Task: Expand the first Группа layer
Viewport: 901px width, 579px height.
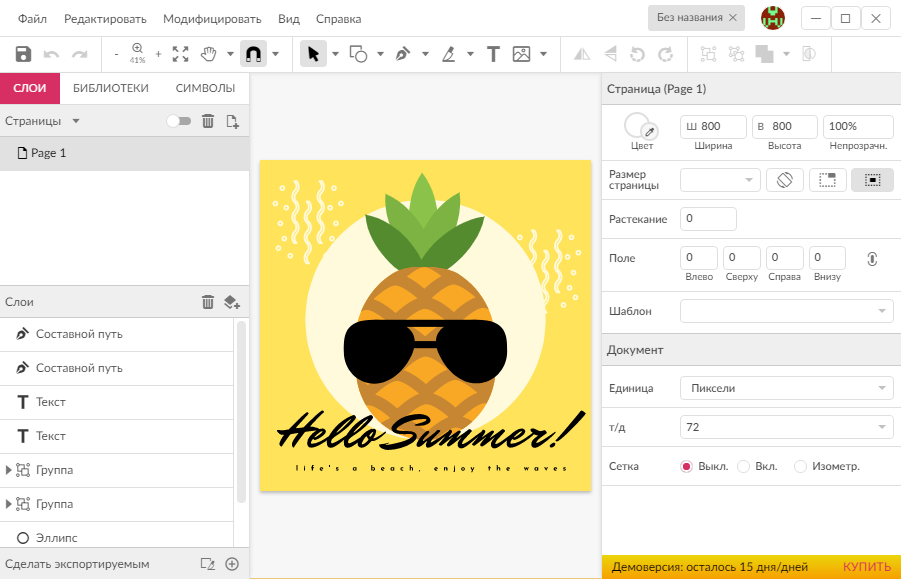Action: pyautogui.click(x=11, y=470)
